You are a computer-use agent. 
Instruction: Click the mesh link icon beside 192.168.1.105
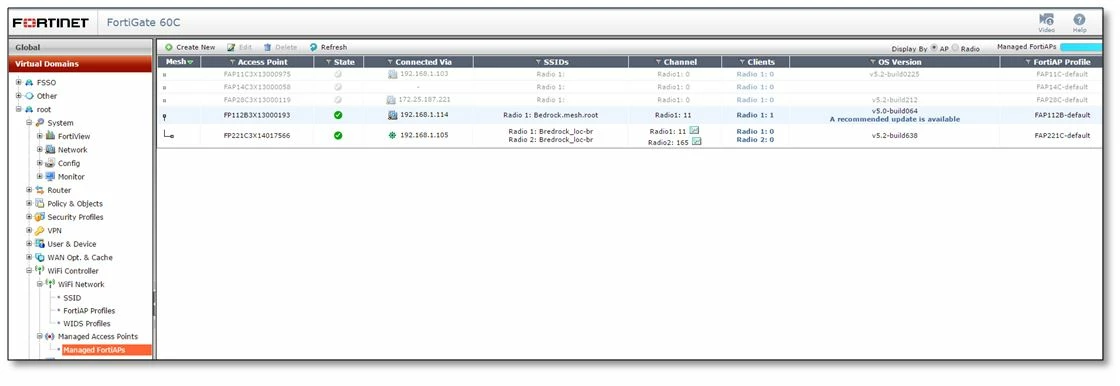point(392,135)
